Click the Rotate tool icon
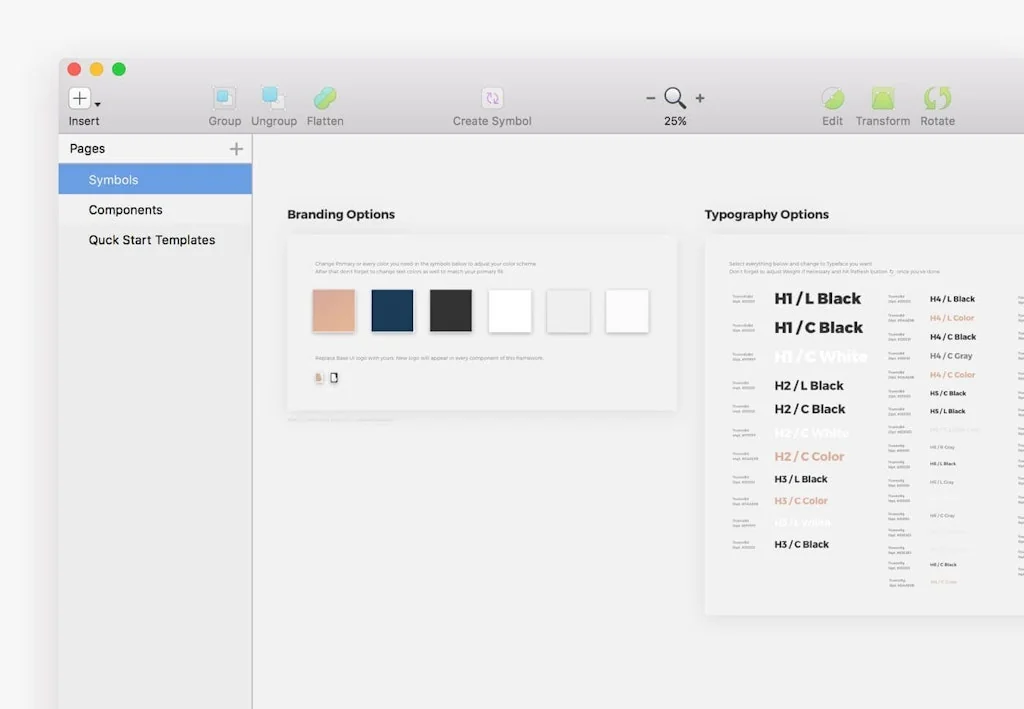1024x709 pixels. pos(937,100)
